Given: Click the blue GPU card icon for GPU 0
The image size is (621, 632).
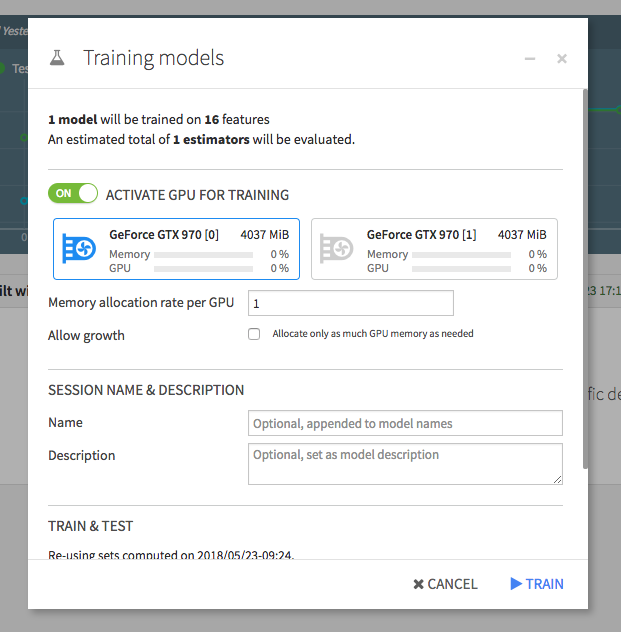Looking at the screenshot, I should 79,249.
